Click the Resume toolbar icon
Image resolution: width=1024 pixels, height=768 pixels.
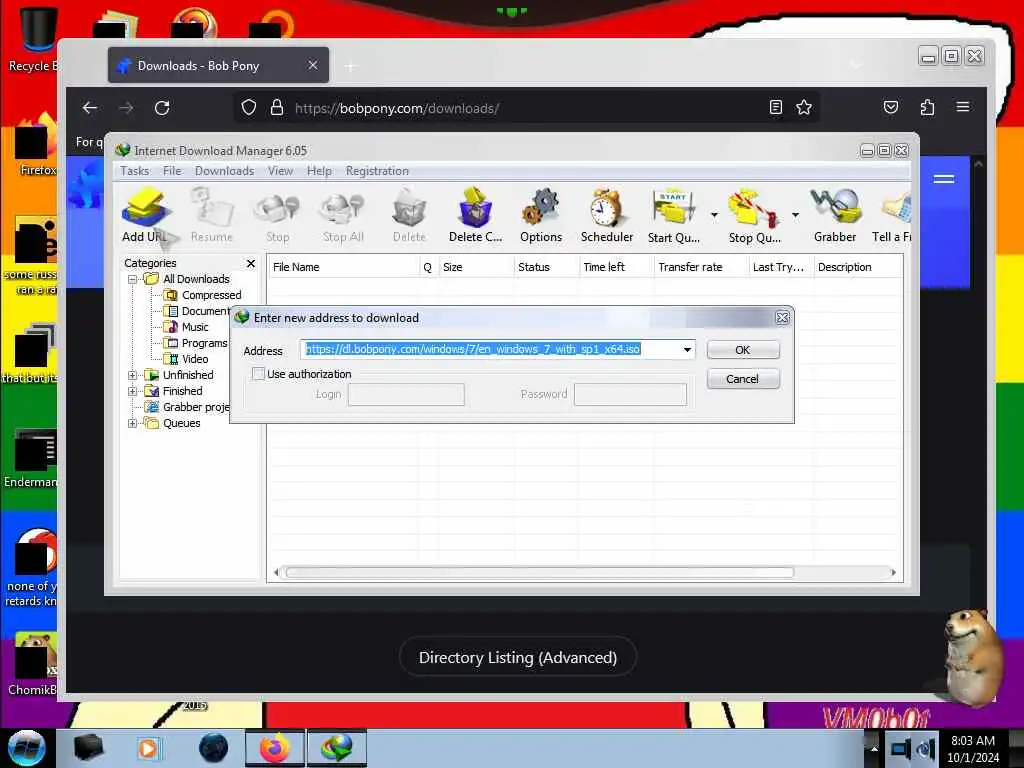coord(212,216)
